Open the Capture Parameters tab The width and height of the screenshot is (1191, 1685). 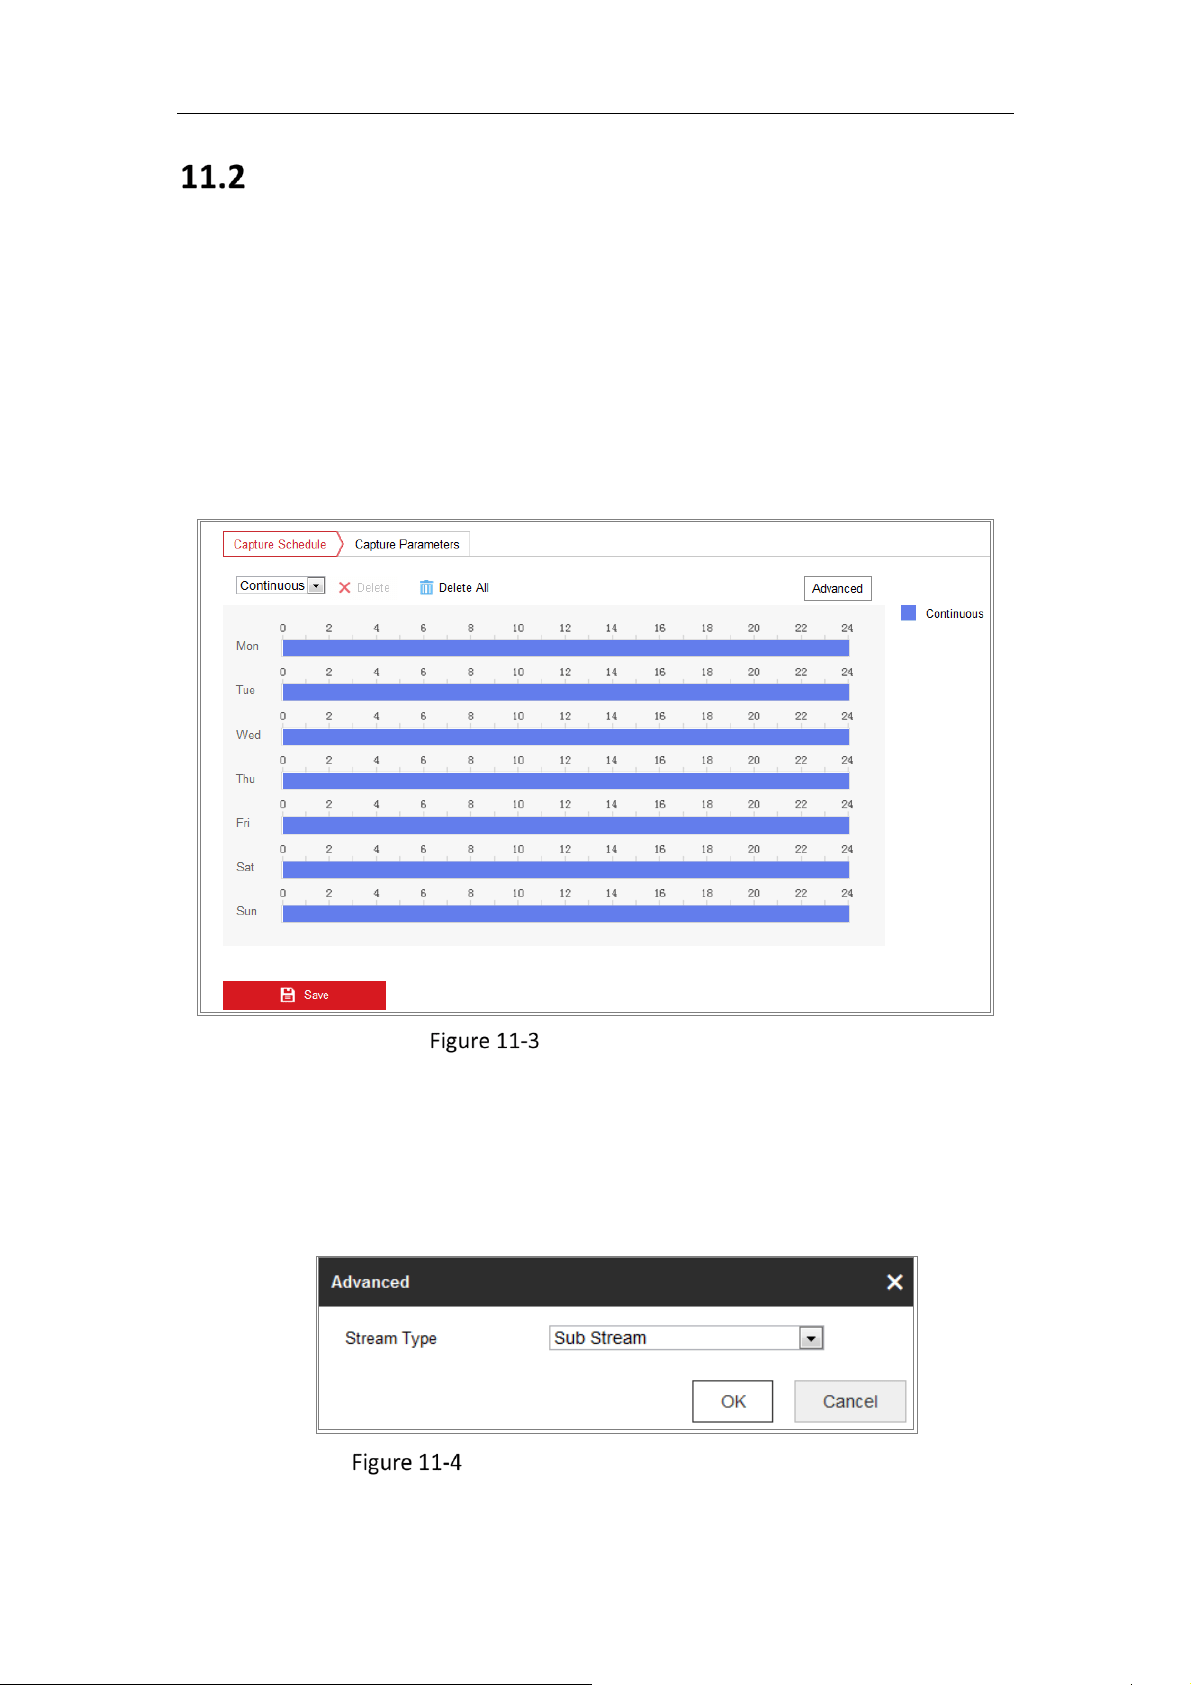407,544
